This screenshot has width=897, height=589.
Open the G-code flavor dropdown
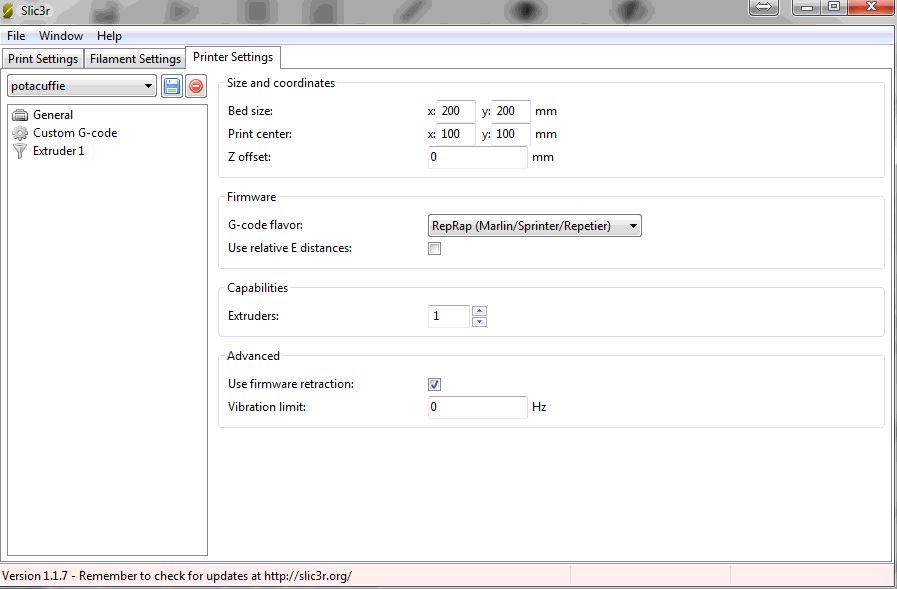534,226
